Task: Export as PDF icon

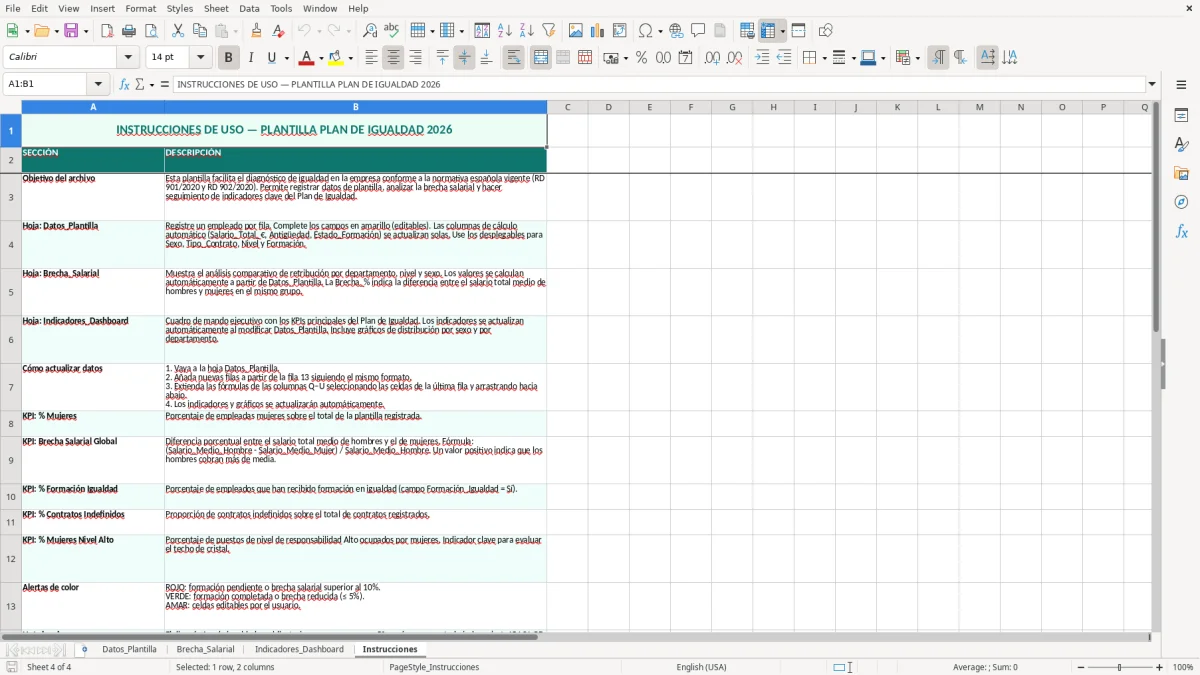Action: (107, 31)
